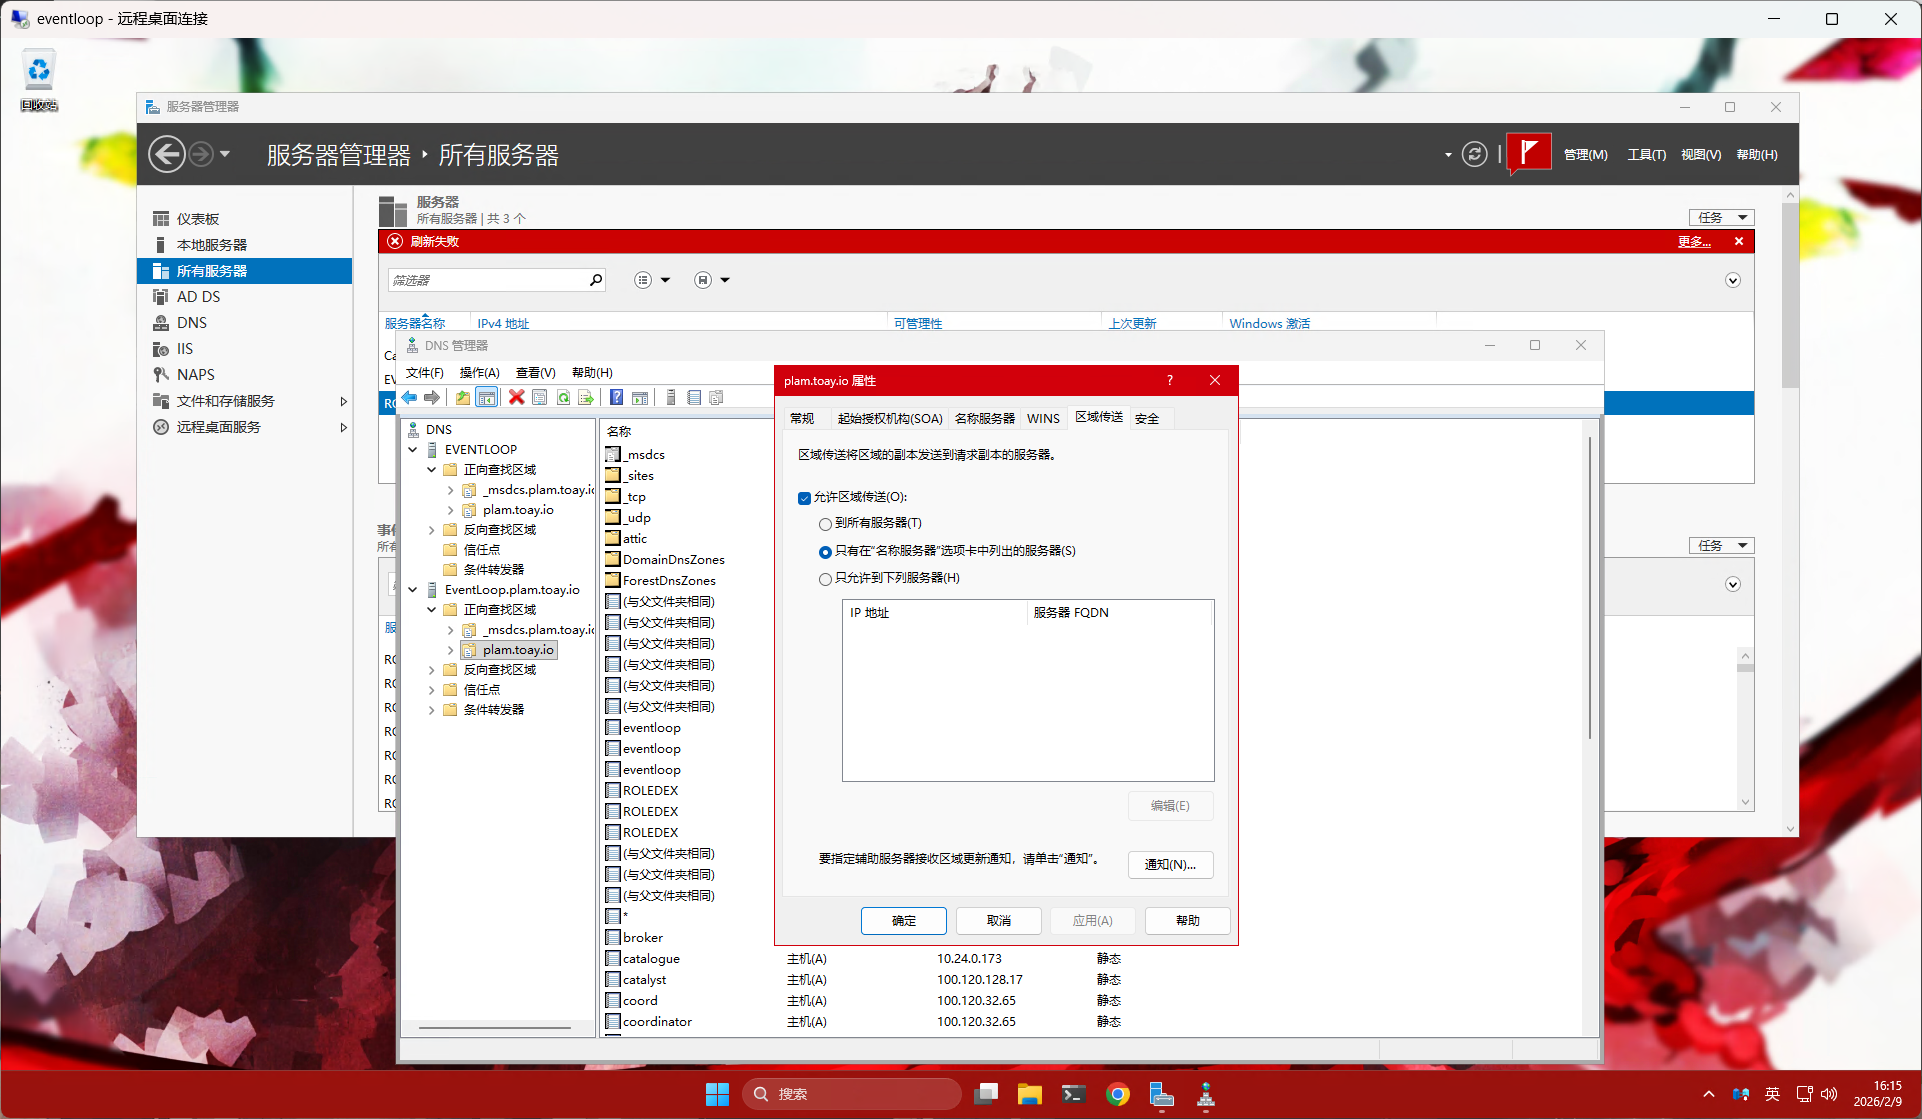Click the Server Manager refresh circle icon
This screenshot has height=1119, width=1922.
[1474, 154]
